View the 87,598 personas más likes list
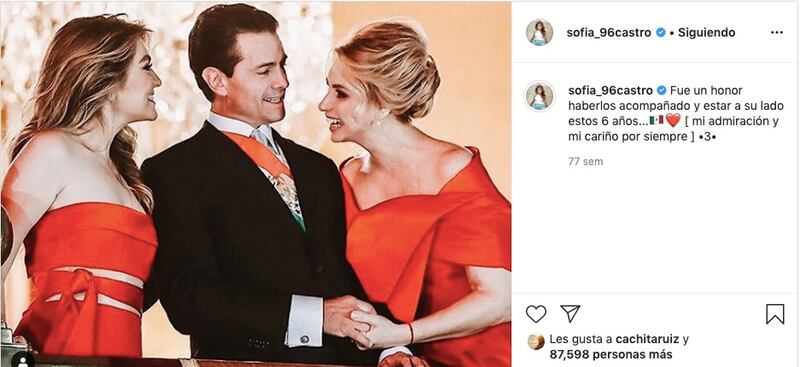This screenshot has width=800, height=367. coord(611,354)
